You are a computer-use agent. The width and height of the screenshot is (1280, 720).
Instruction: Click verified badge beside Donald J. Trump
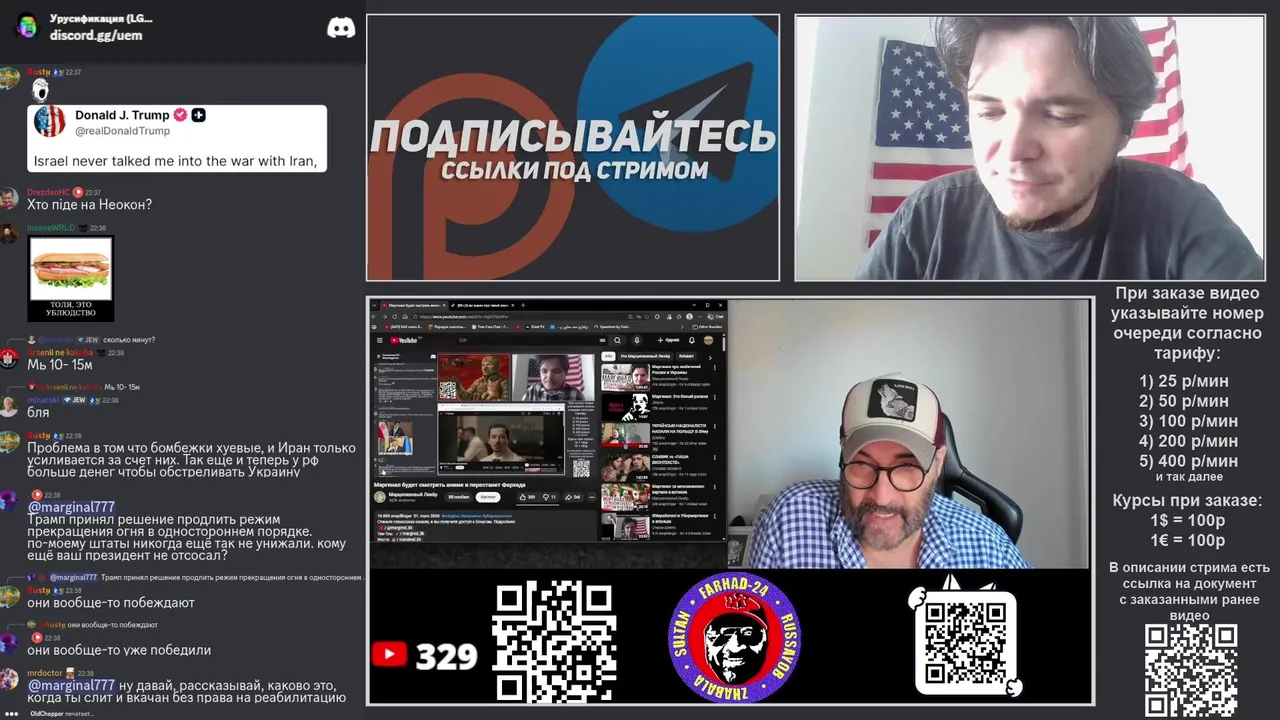click(180, 115)
